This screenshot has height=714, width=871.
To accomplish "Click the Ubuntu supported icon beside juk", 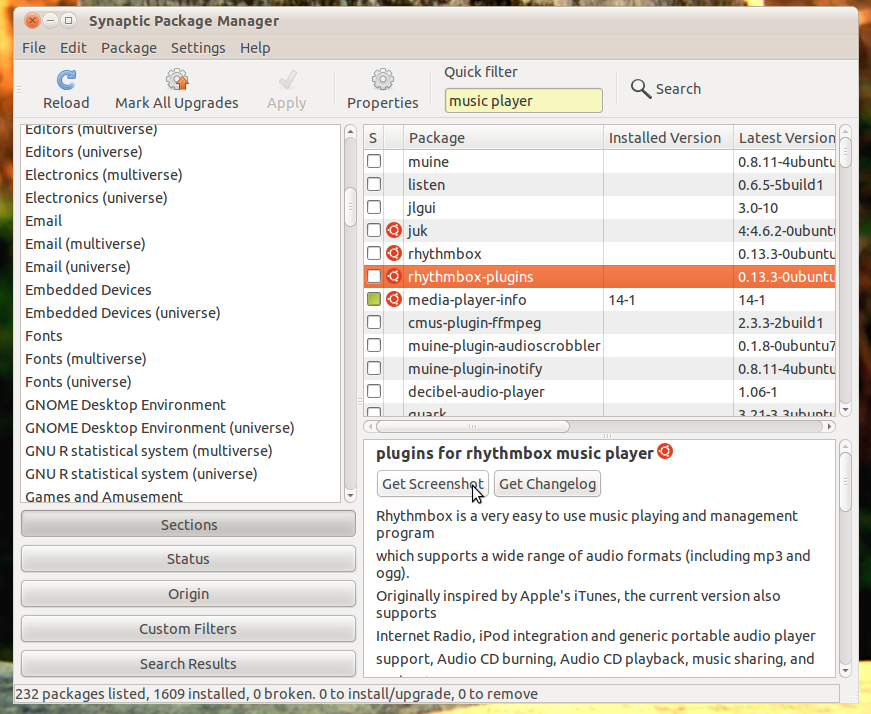I will [394, 230].
